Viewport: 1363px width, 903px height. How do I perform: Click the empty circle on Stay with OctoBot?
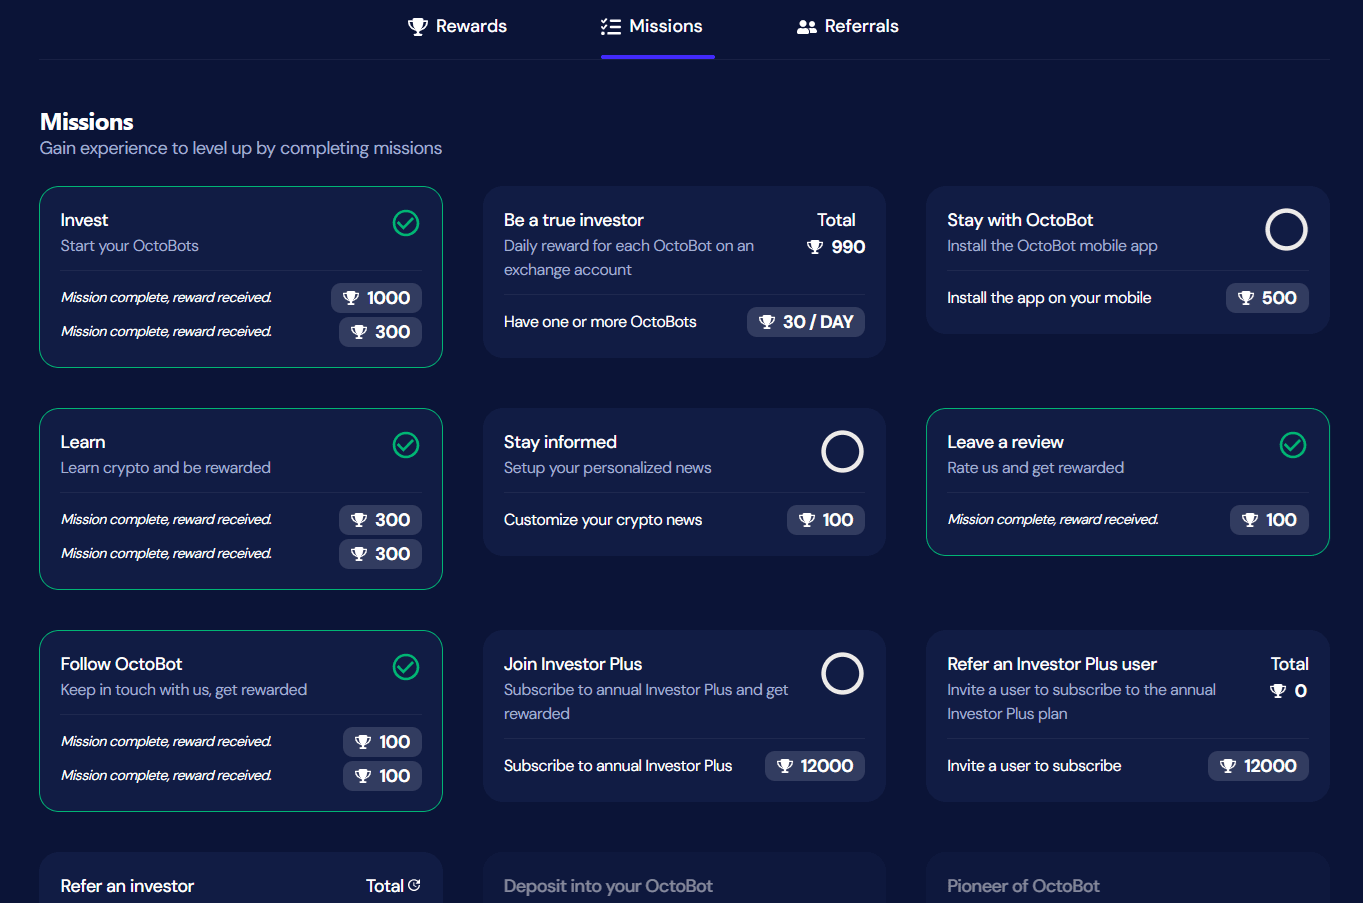tap(1286, 230)
